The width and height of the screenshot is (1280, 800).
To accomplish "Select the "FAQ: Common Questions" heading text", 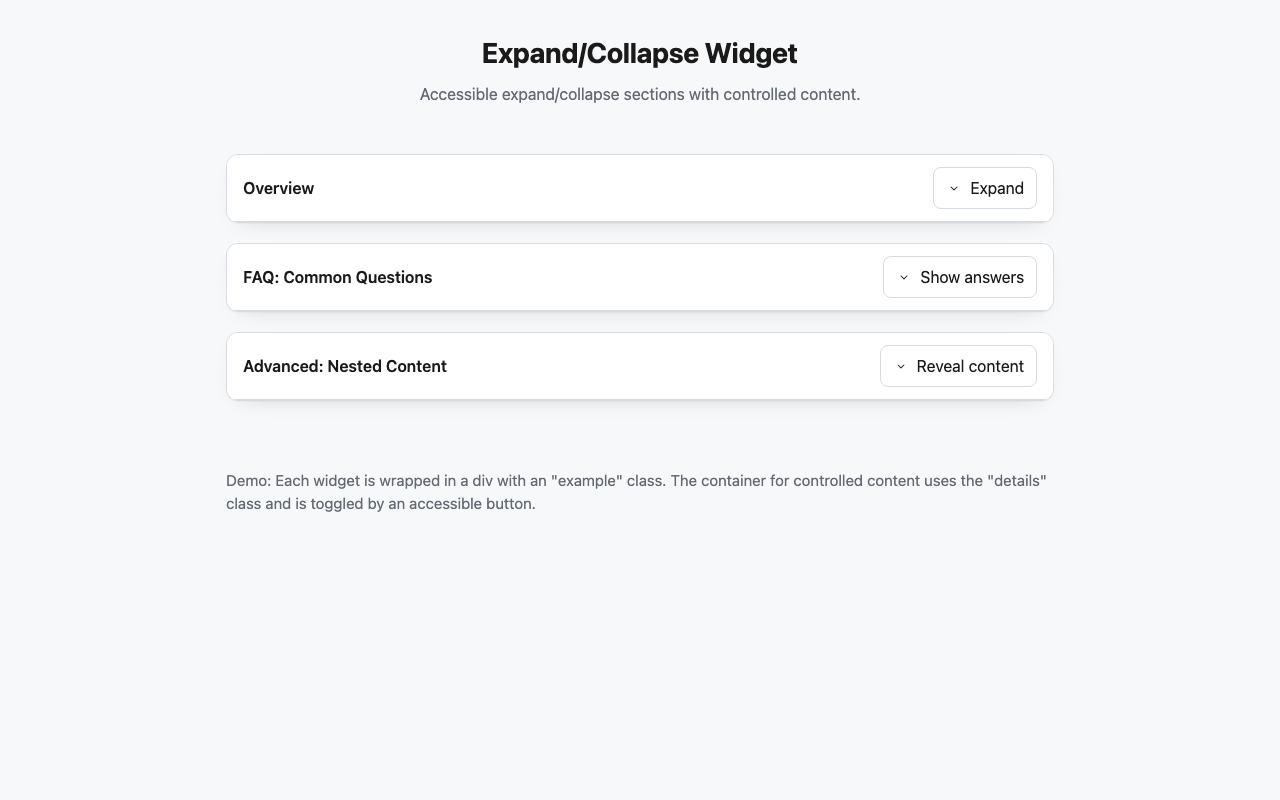I will [x=337, y=277].
